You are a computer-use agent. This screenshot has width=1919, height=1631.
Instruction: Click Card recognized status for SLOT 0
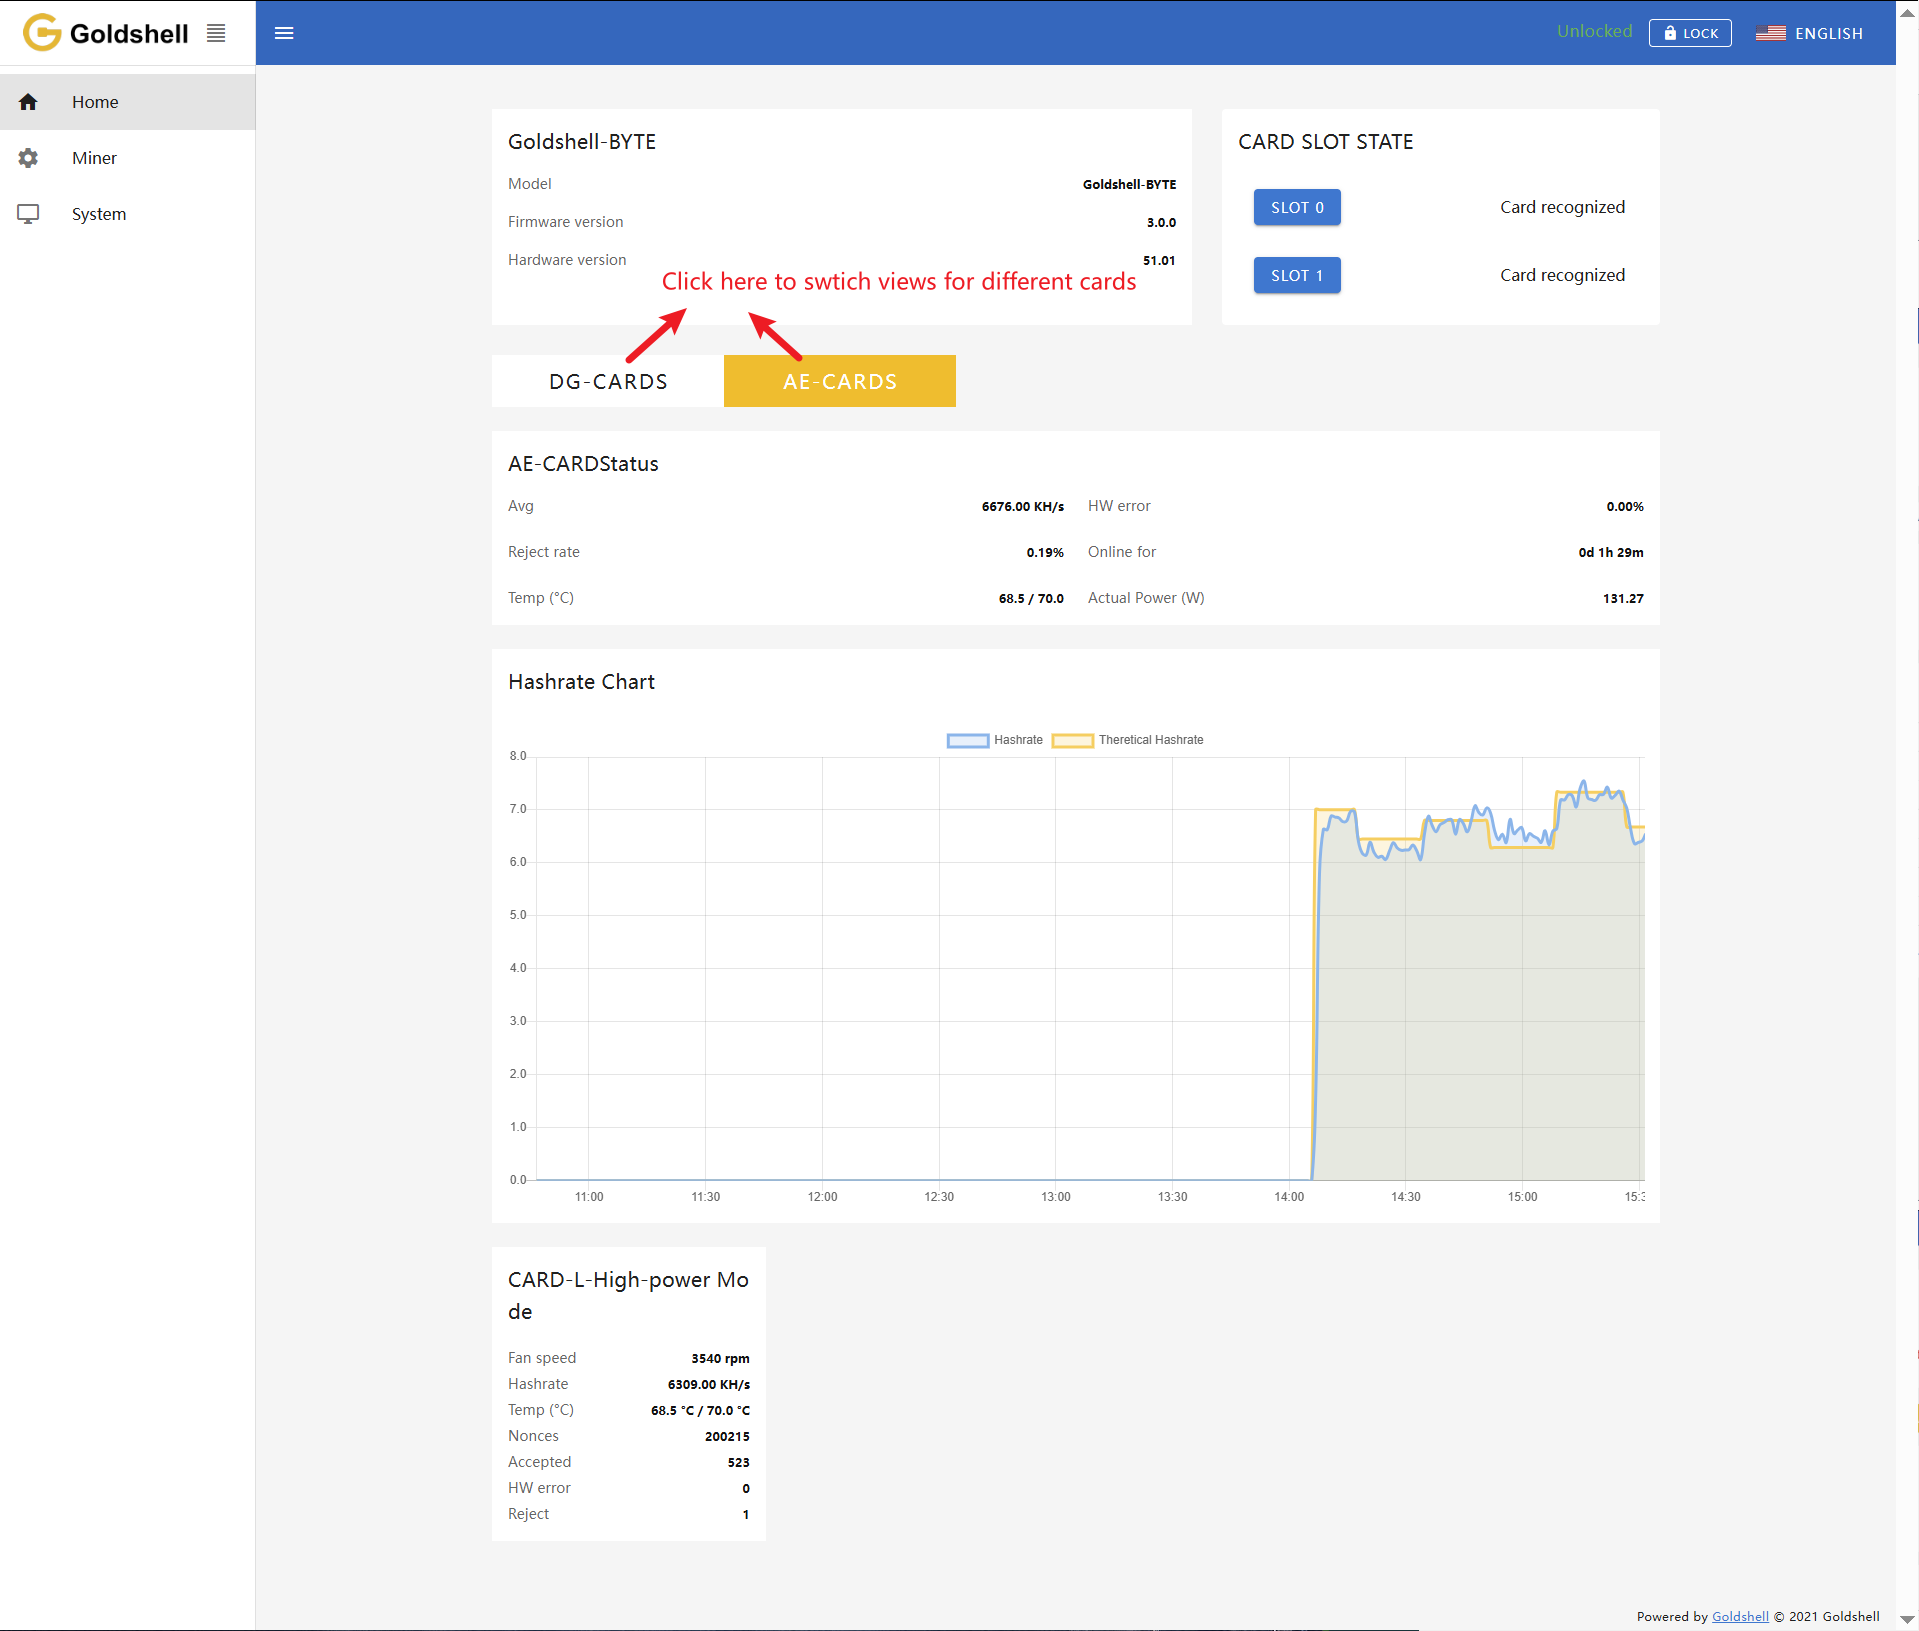coord(1562,207)
